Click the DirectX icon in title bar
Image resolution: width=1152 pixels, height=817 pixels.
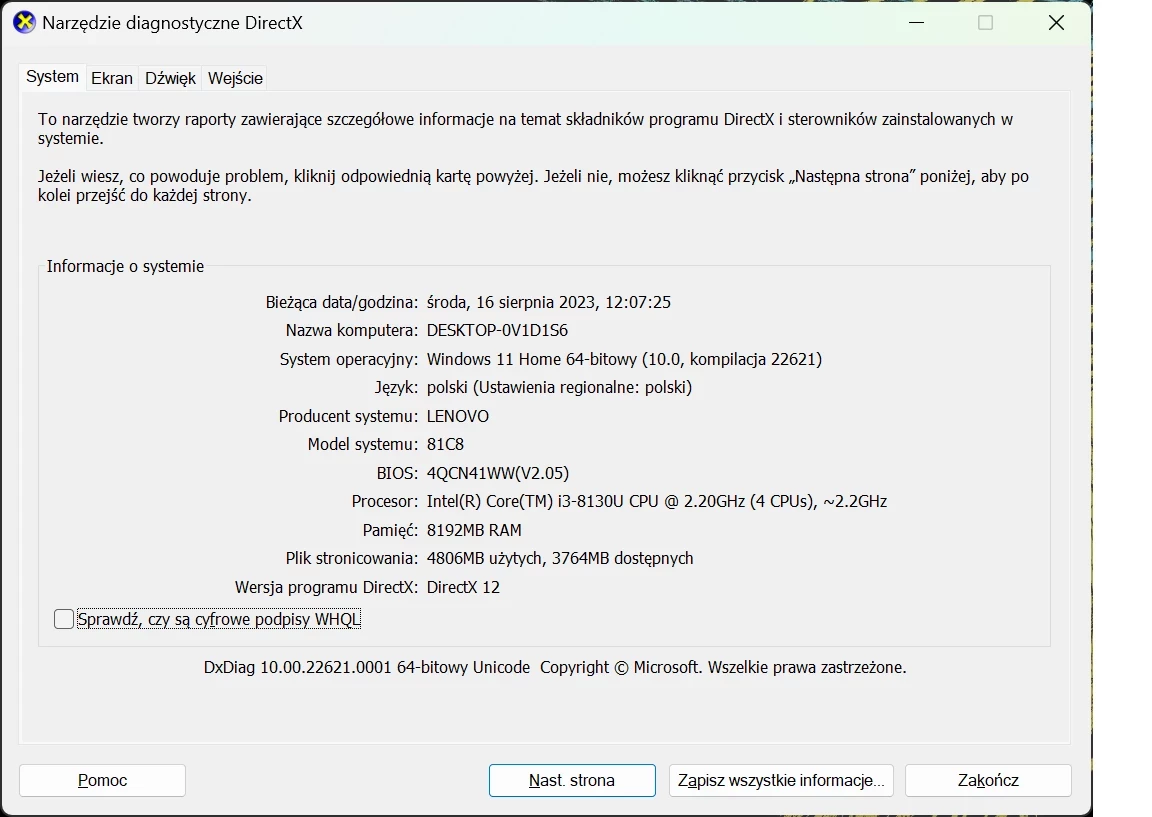click(24, 23)
